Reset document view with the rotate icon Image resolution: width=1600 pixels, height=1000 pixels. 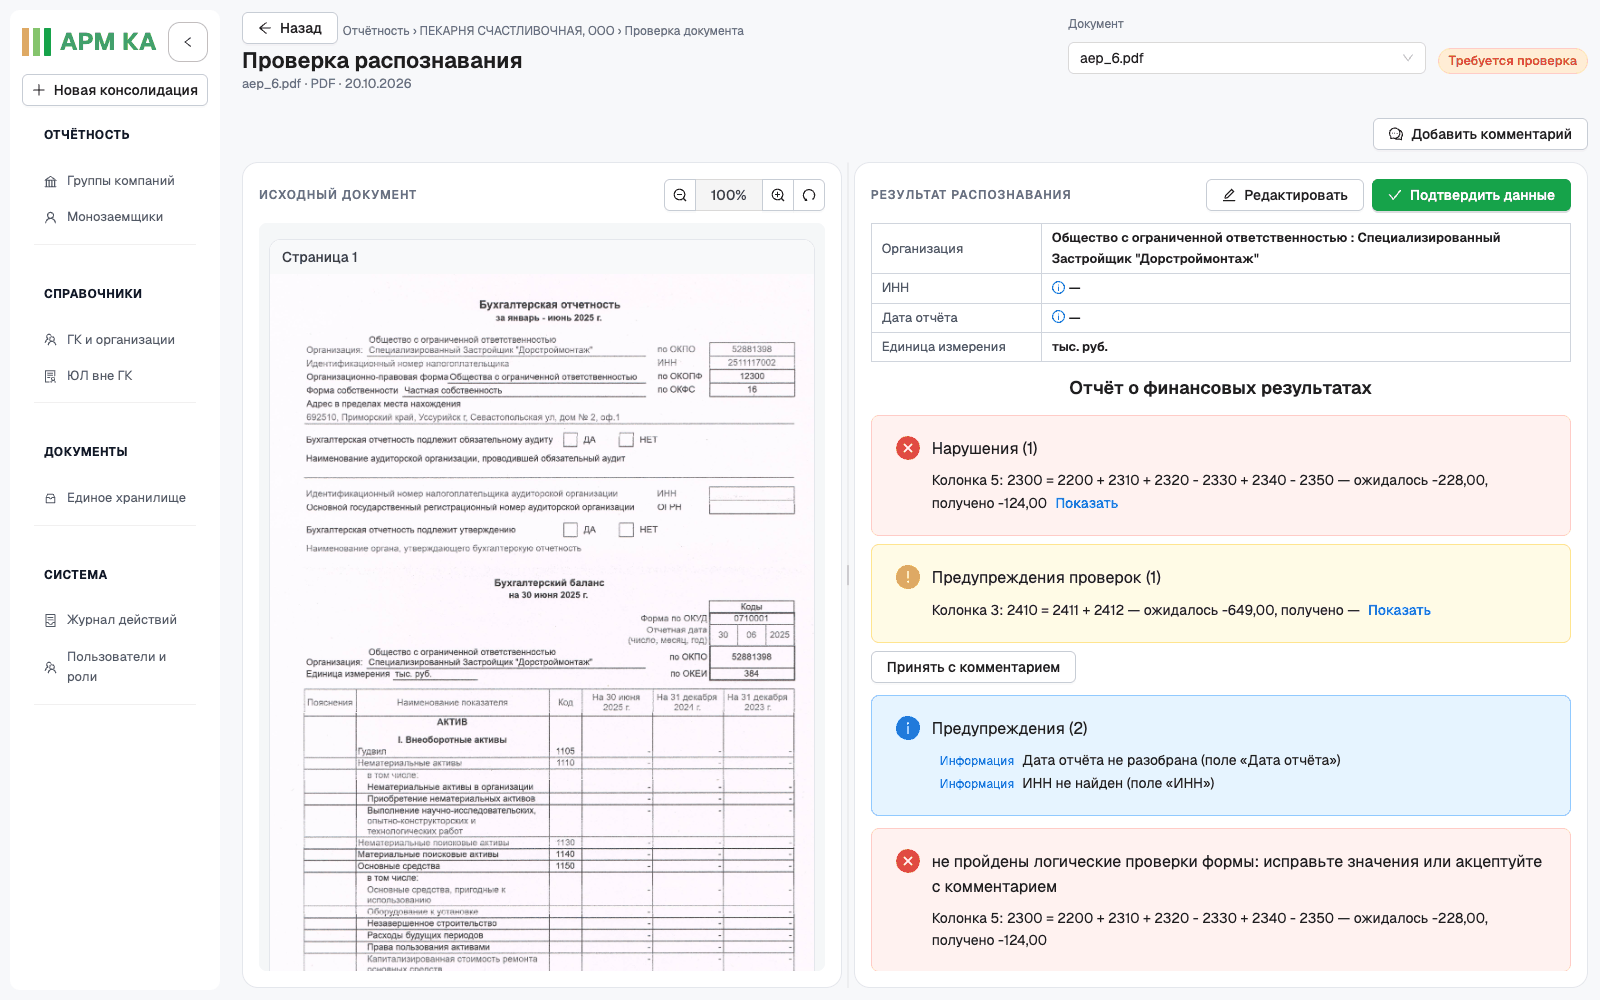[x=809, y=195]
